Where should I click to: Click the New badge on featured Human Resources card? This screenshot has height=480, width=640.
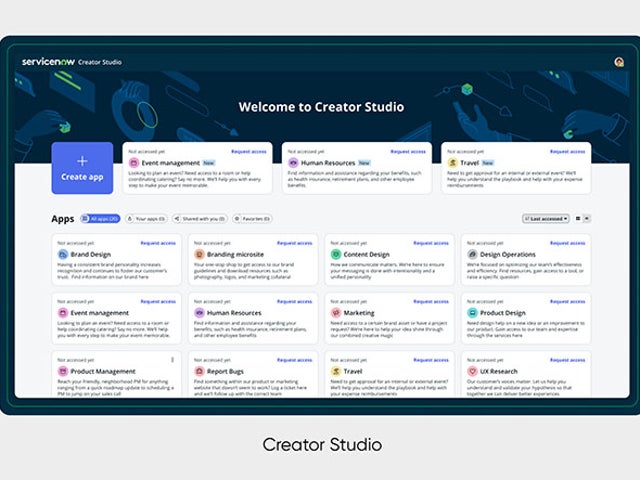364,163
